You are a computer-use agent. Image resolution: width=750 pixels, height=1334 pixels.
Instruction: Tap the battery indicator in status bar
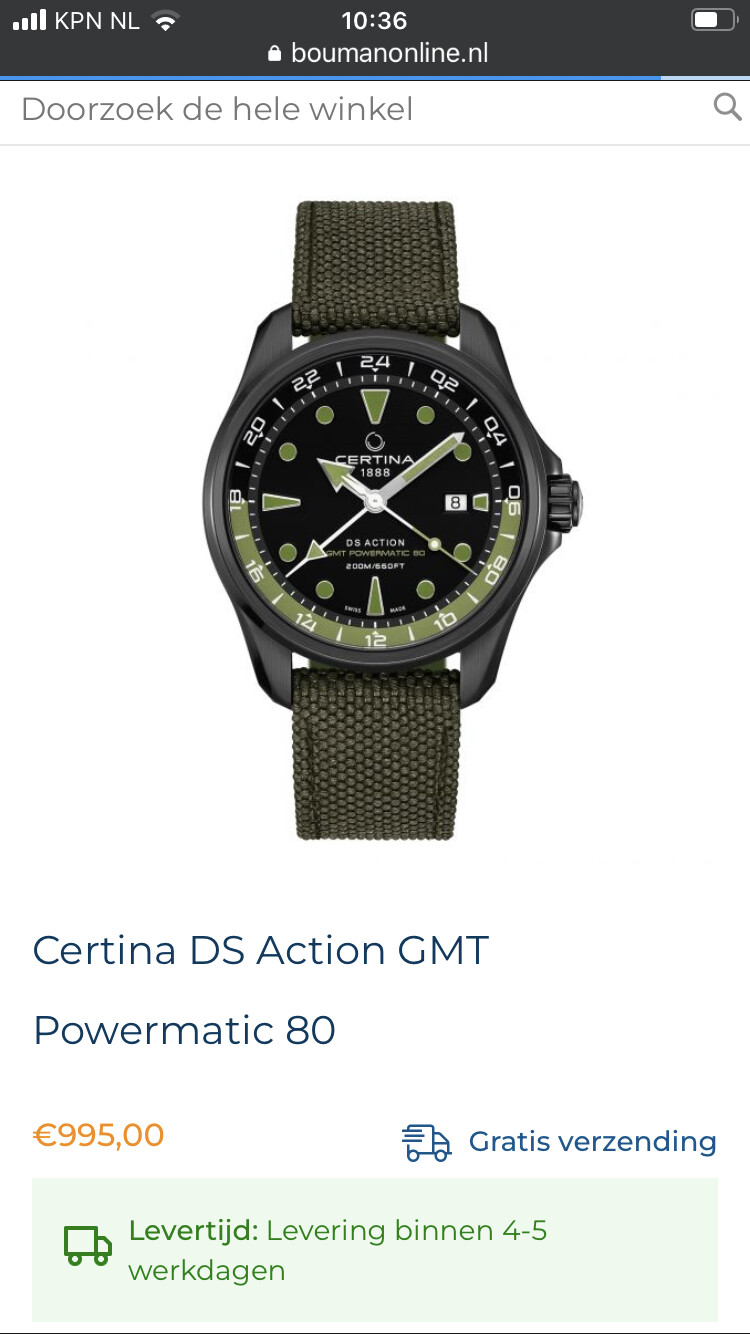pos(714,20)
